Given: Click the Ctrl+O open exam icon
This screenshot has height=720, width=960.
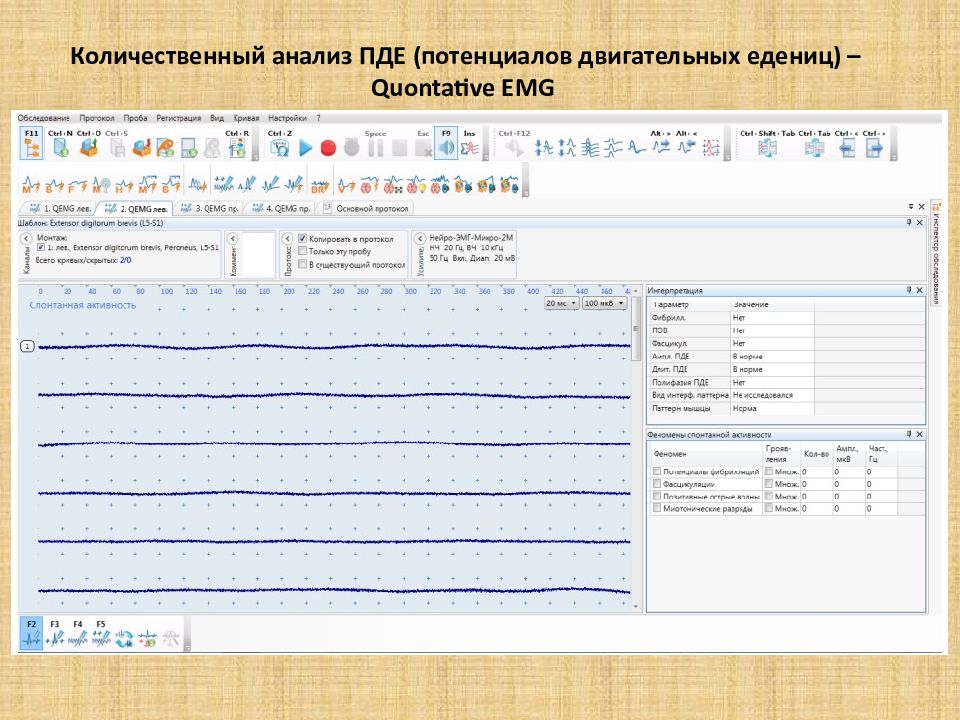Looking at the screenshot, I should click(x=89, y=147).
